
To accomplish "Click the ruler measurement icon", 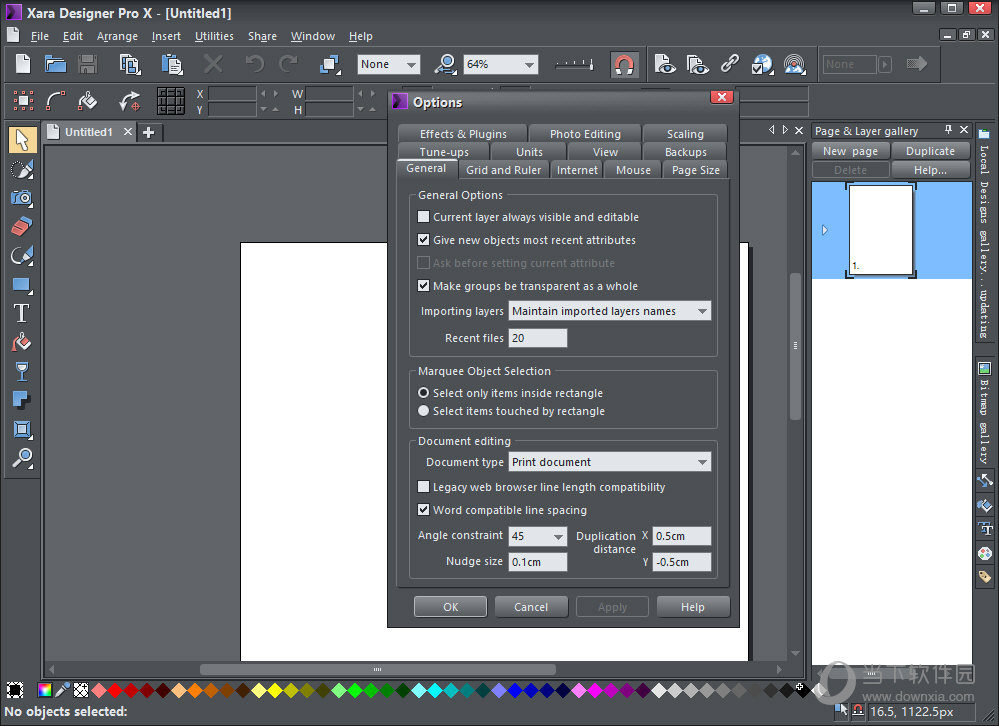I will point(574,64).
